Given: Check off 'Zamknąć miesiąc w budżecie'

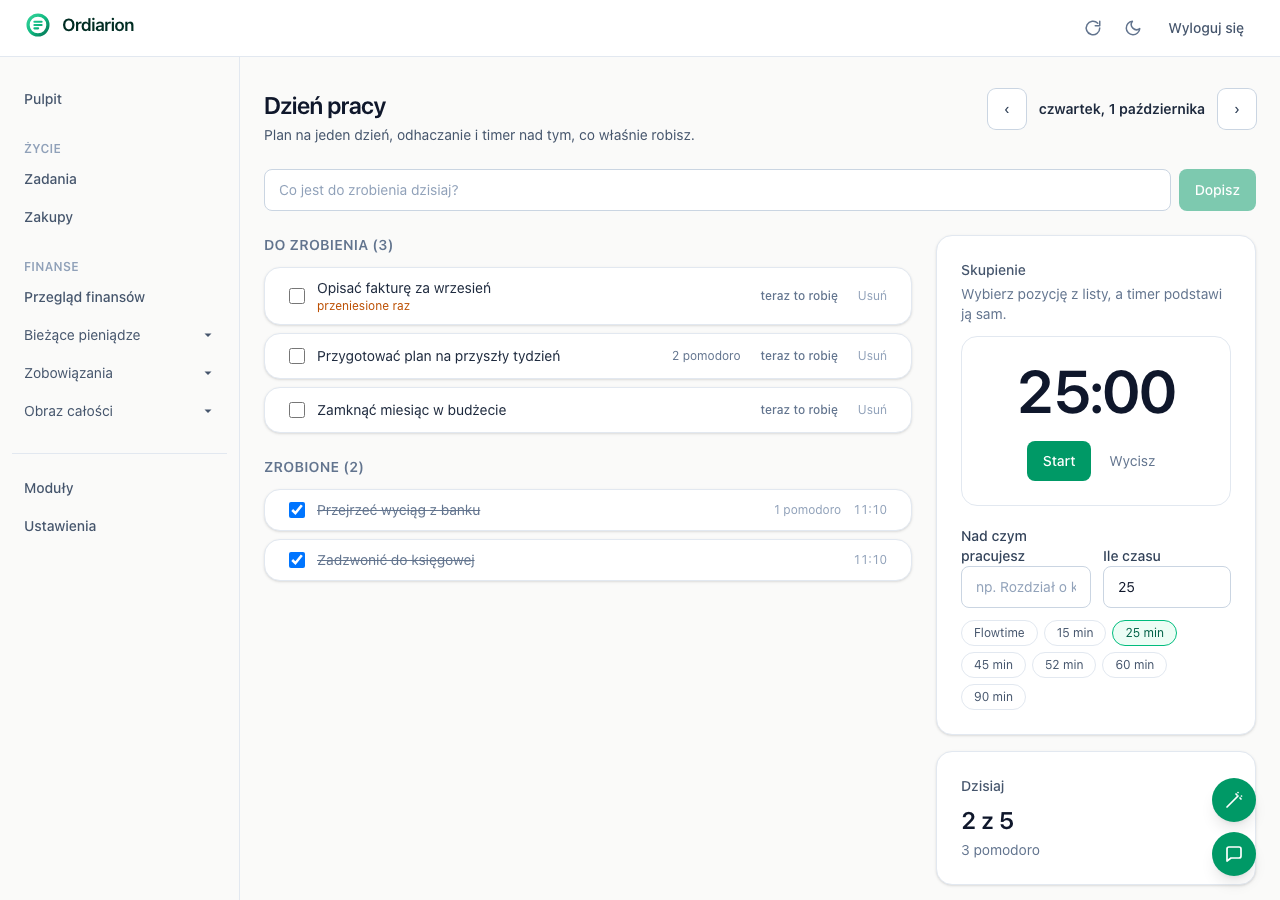Looking at the screenshot, I should click(297, 410).
